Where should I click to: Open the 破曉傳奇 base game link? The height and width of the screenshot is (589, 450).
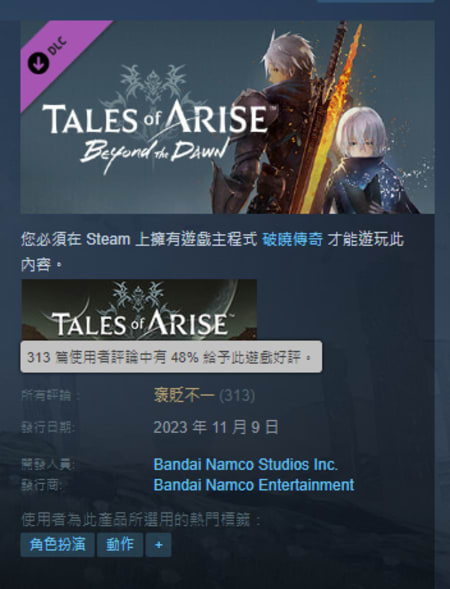tap(292, 239)
